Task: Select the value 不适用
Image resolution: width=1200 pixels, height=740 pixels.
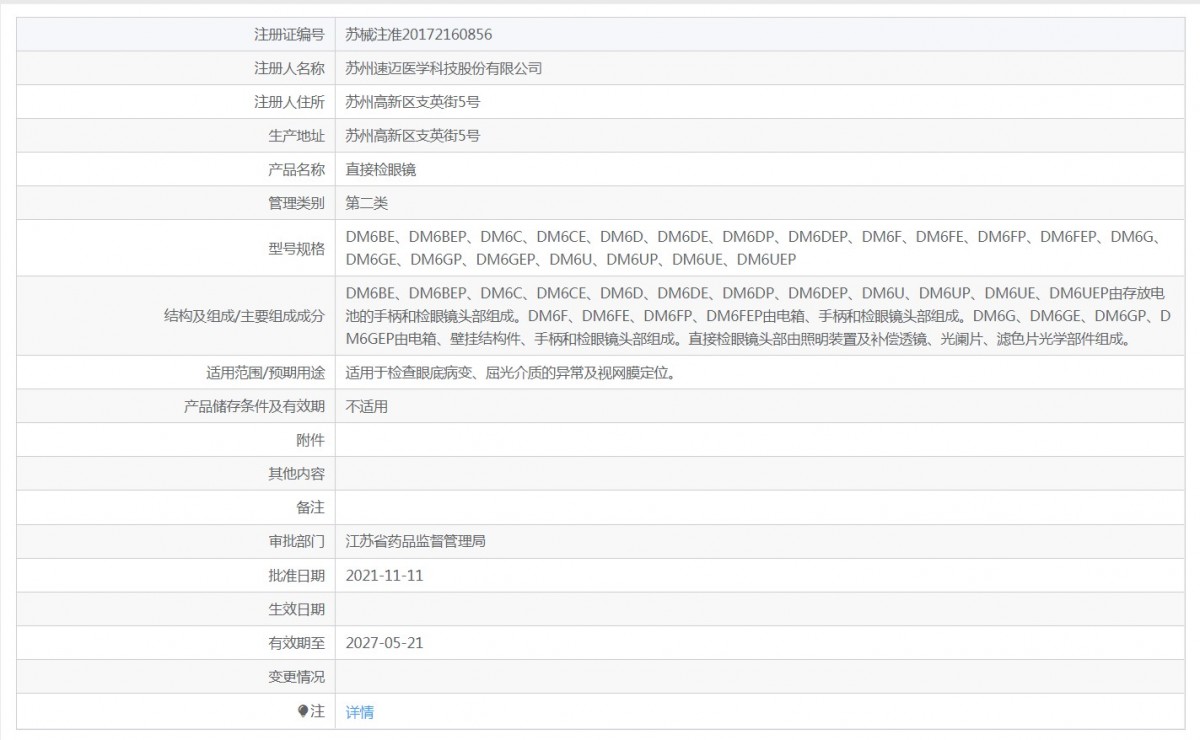Action: click(x=366, y=407)
